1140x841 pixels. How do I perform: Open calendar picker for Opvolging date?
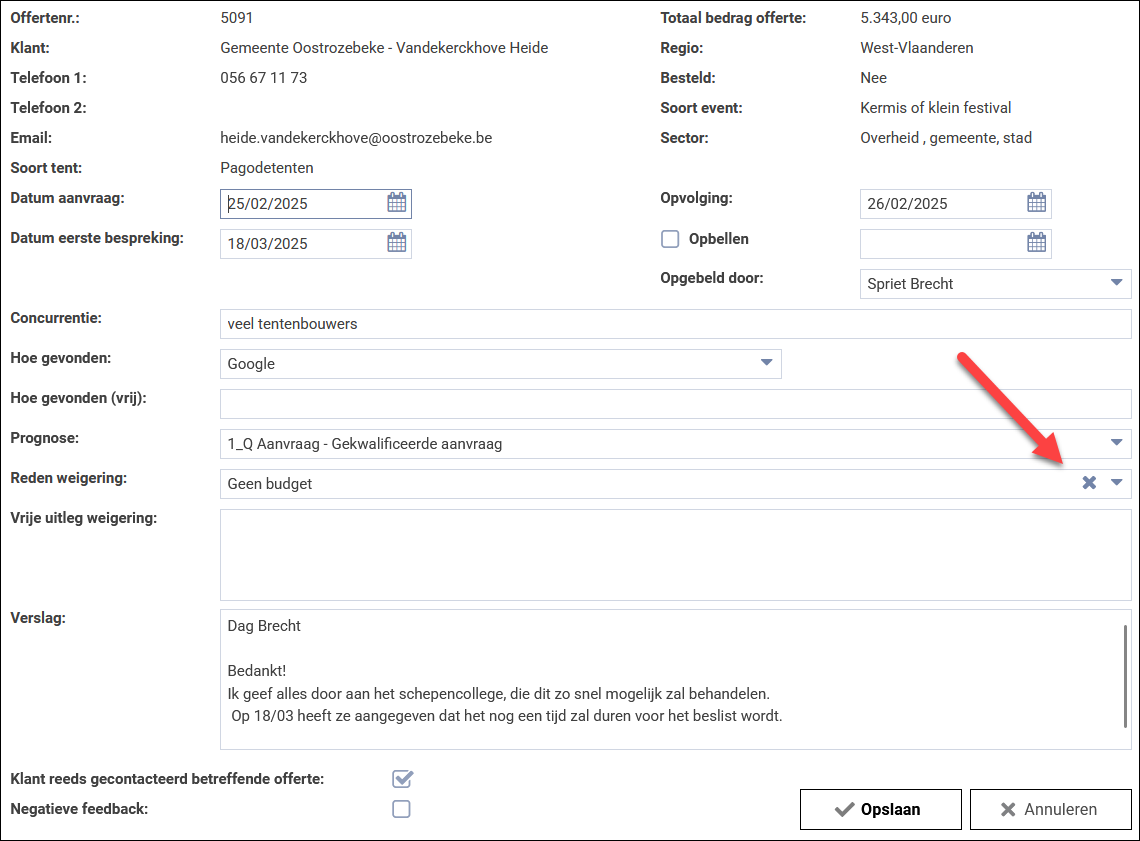tap(1037, 203)
